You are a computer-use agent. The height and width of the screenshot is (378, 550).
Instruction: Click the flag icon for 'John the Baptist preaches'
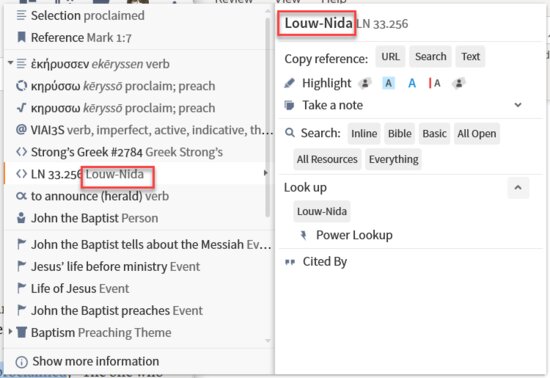[21, 310]
